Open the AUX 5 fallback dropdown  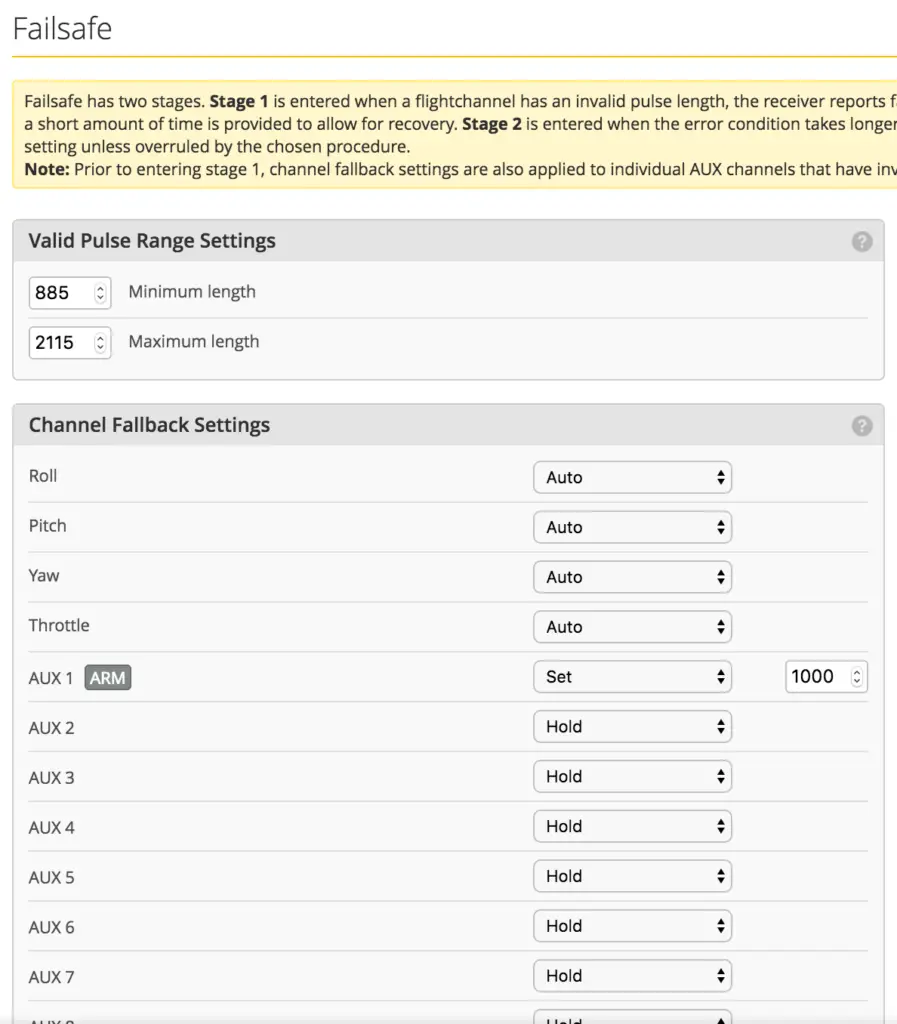pos(632,877)
